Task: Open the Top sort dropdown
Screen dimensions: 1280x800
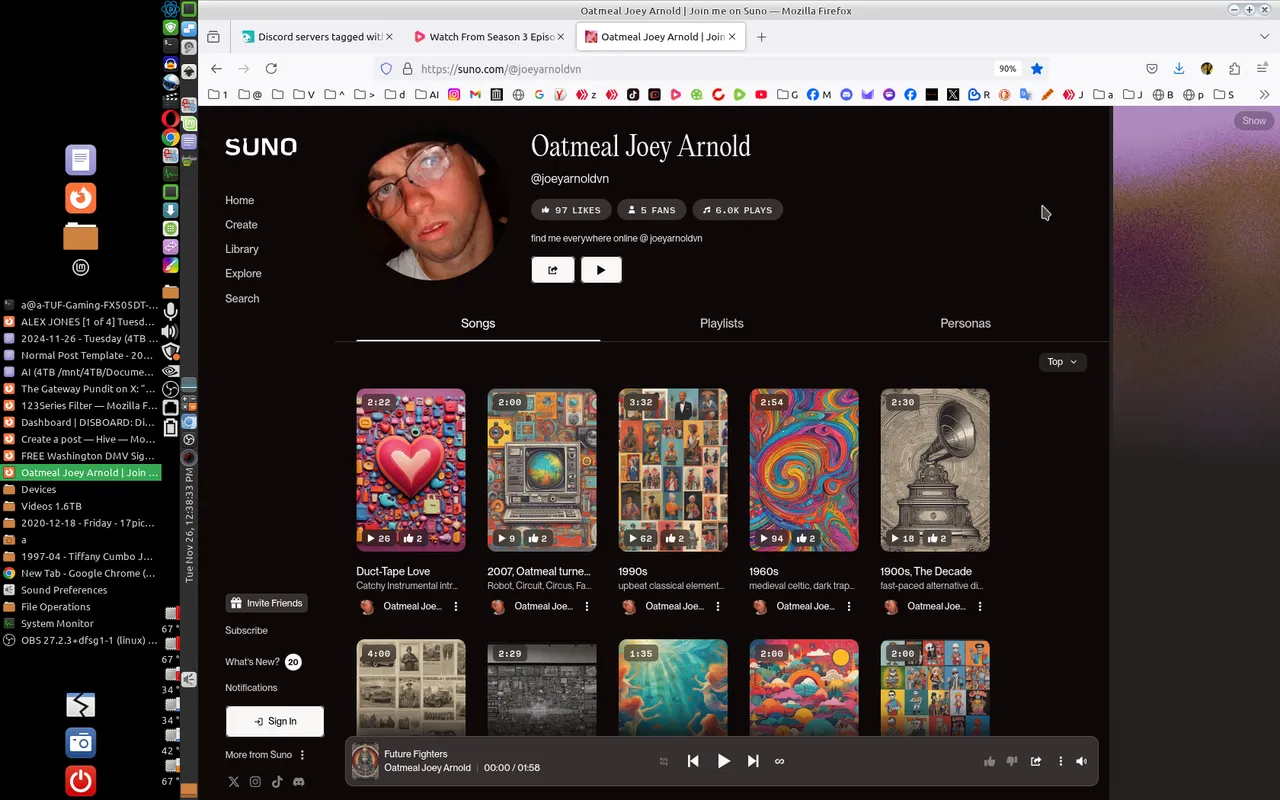Action: 1062,362
